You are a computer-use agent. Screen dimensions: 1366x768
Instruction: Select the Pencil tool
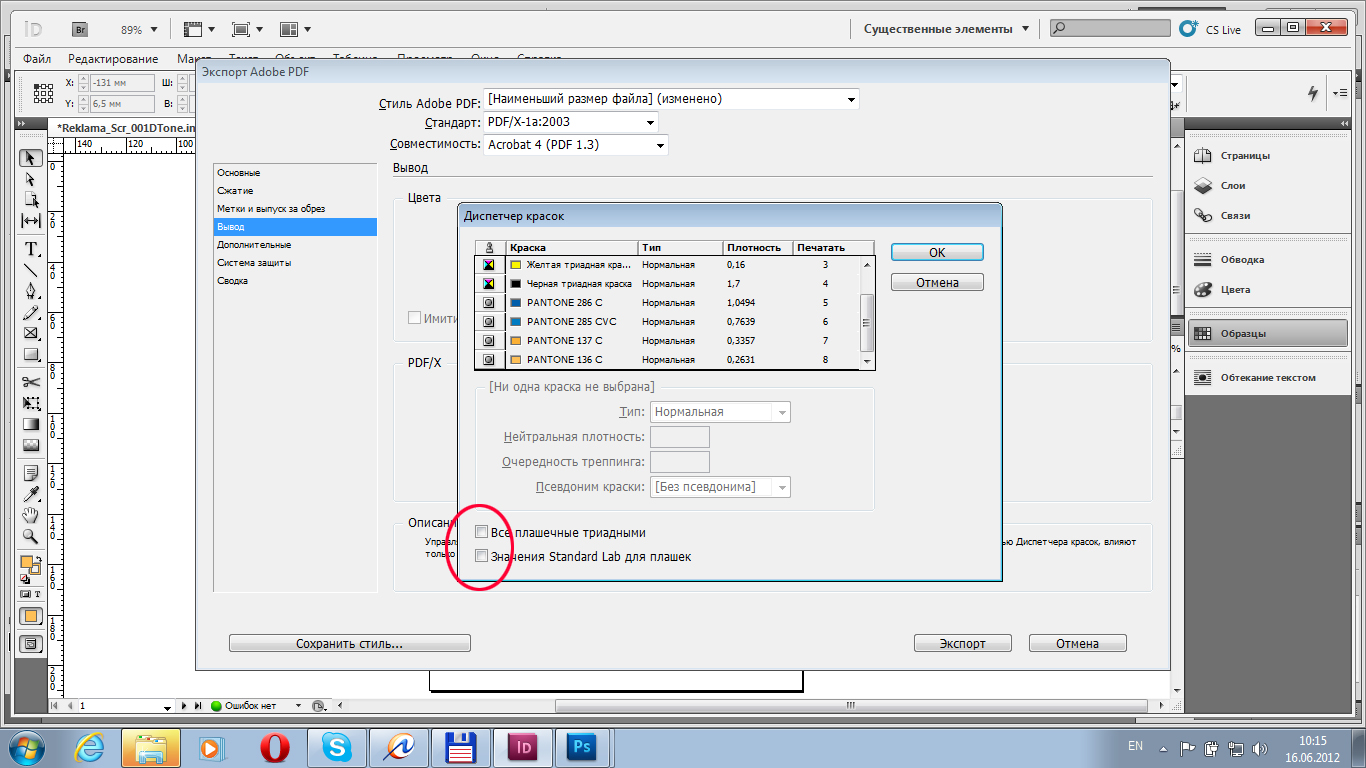[x=31, y=312]
